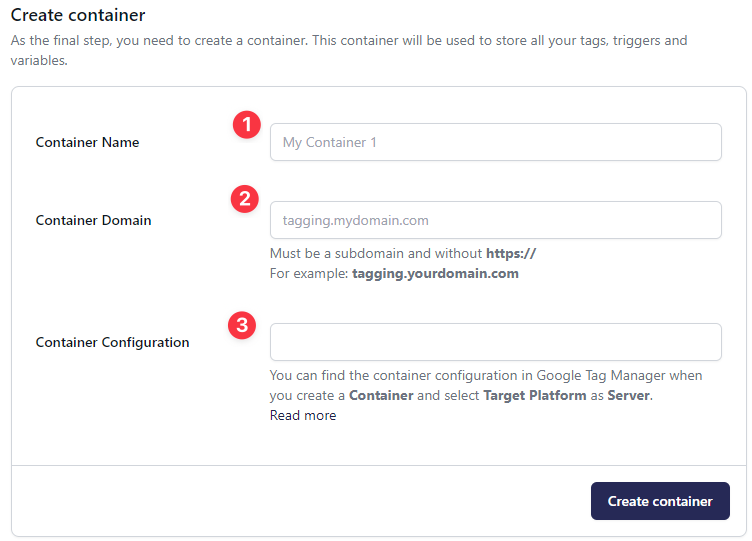Viewport: 752px width, 541px height.
Task: Focus the Container Domain input field
Action: (495, 220)
